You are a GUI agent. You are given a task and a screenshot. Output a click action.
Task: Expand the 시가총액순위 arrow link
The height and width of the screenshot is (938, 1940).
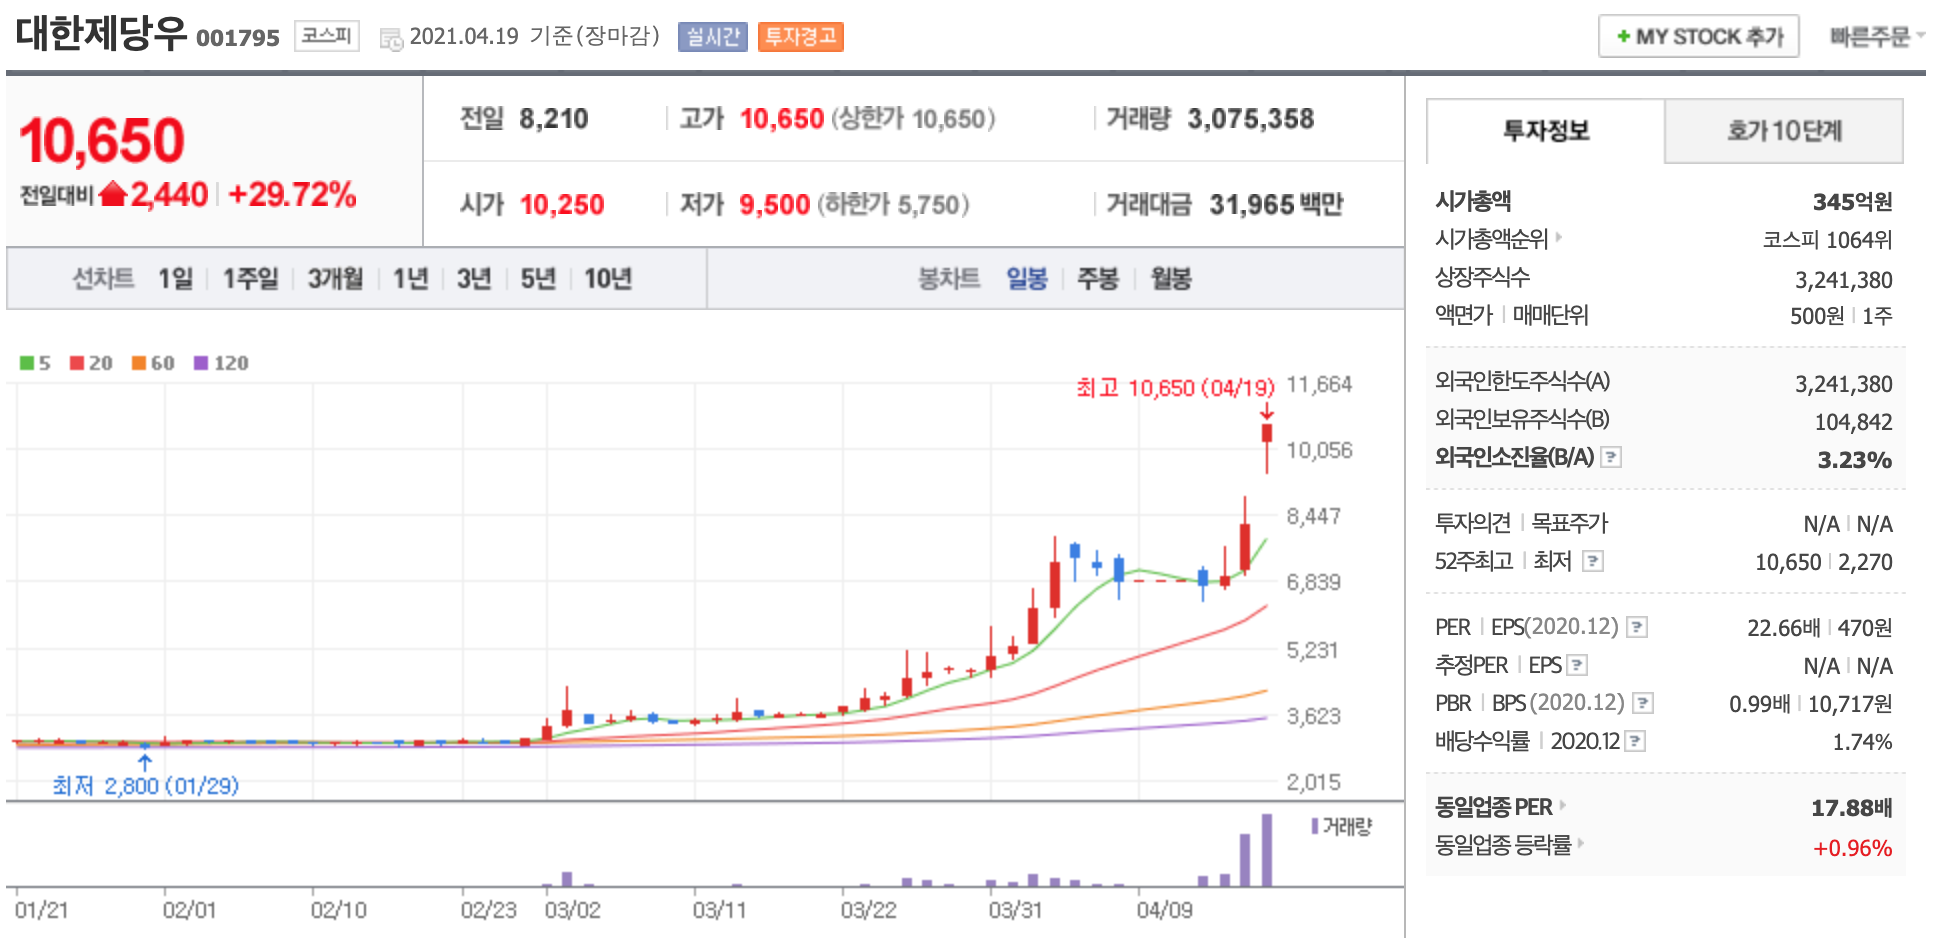coord(1558,238)
